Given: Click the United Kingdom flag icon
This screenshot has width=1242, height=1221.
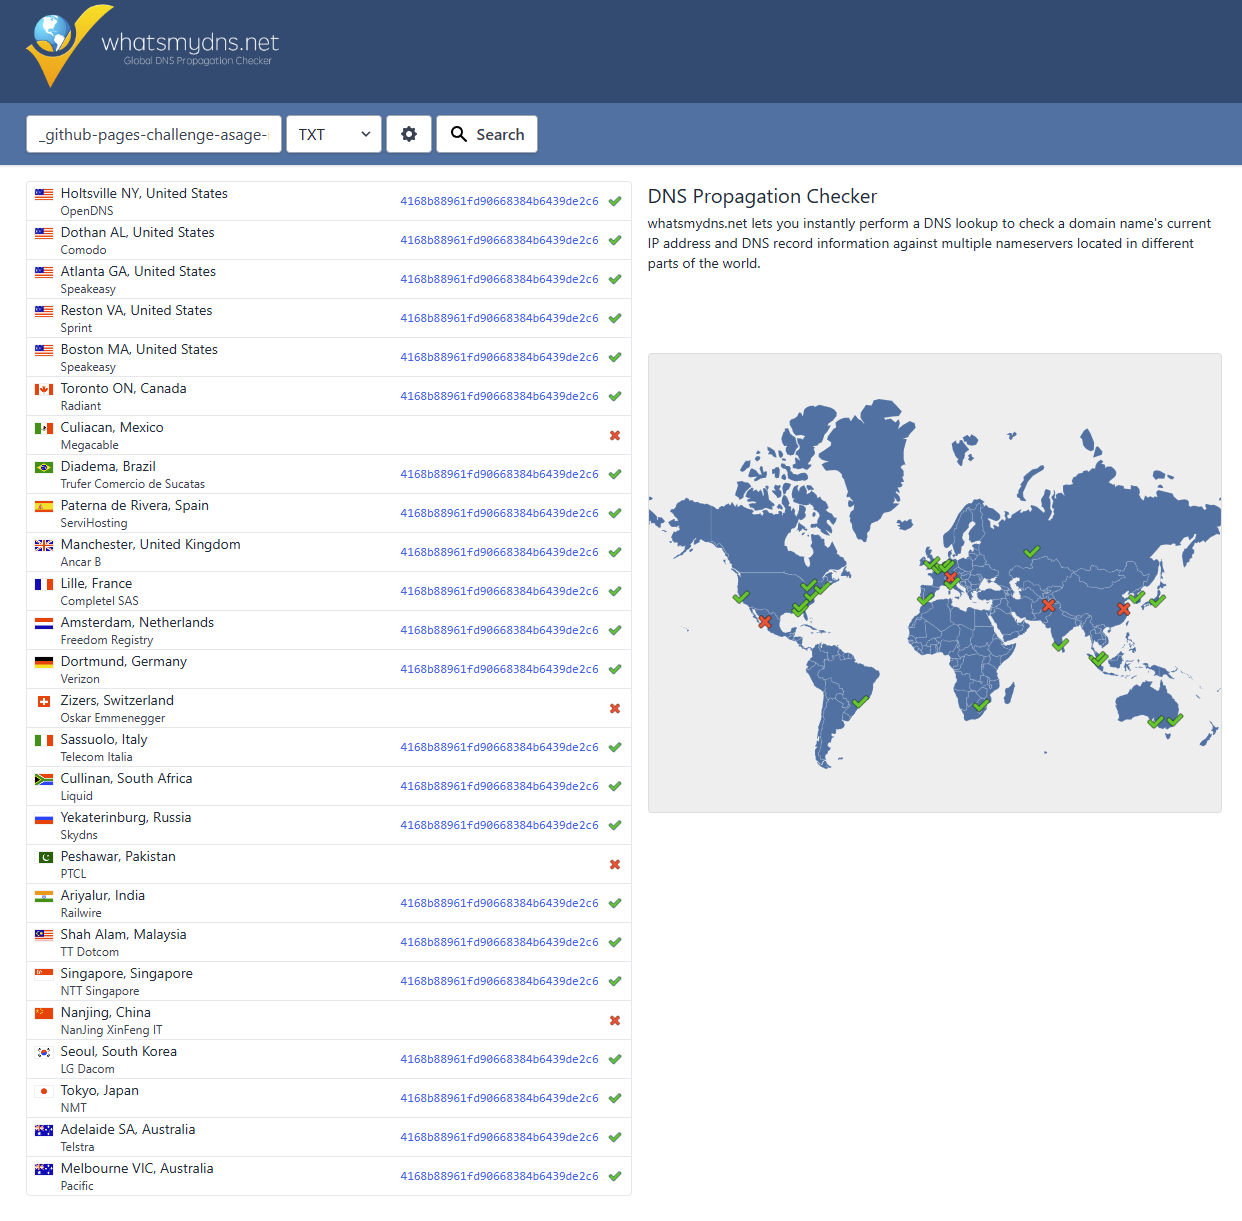Looking at the screenshot, I should (44, 545).
